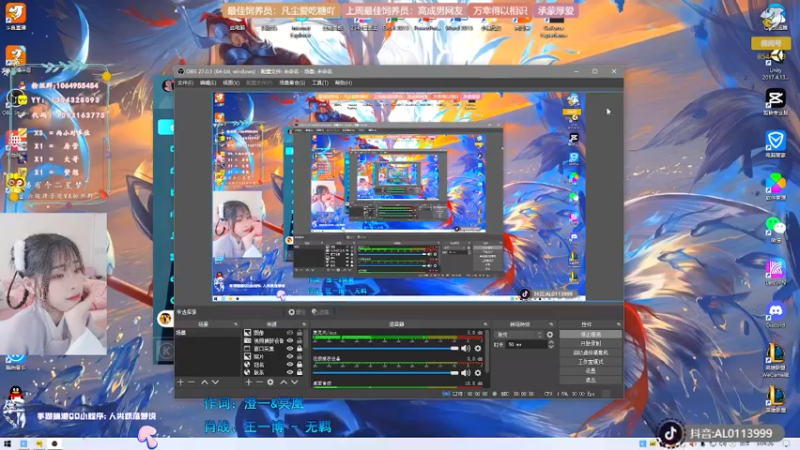The width and height of the screenshot is (800, 450).
Task: Open the 工具(T) menu in OBS
Action: pyautogui.click(x=320, y=83)
